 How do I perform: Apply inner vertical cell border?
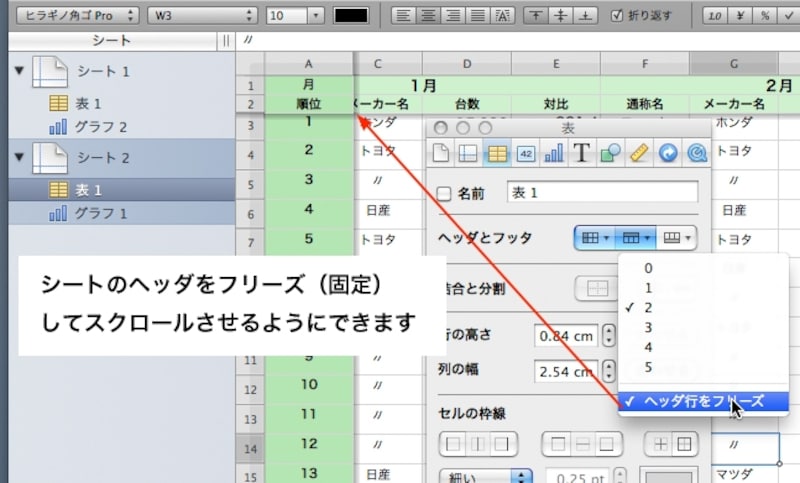coord(478,444)
